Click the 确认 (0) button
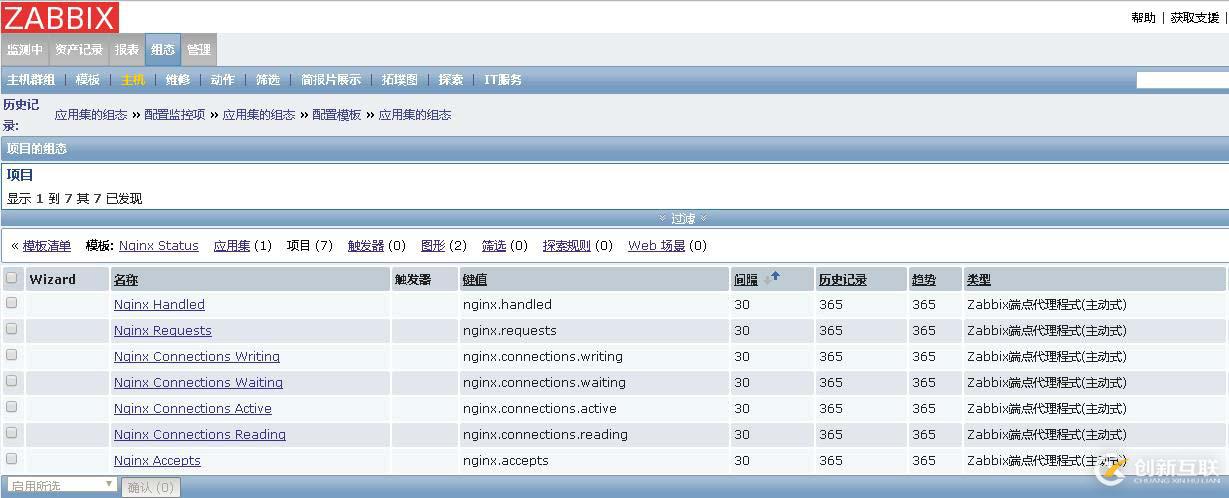Viewport: 1229px width, 498px height. click(151, 487)
